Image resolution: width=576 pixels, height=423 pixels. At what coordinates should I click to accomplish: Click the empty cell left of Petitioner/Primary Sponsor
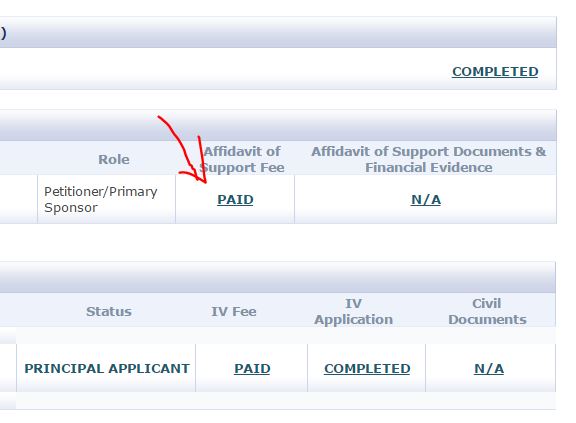18,199
